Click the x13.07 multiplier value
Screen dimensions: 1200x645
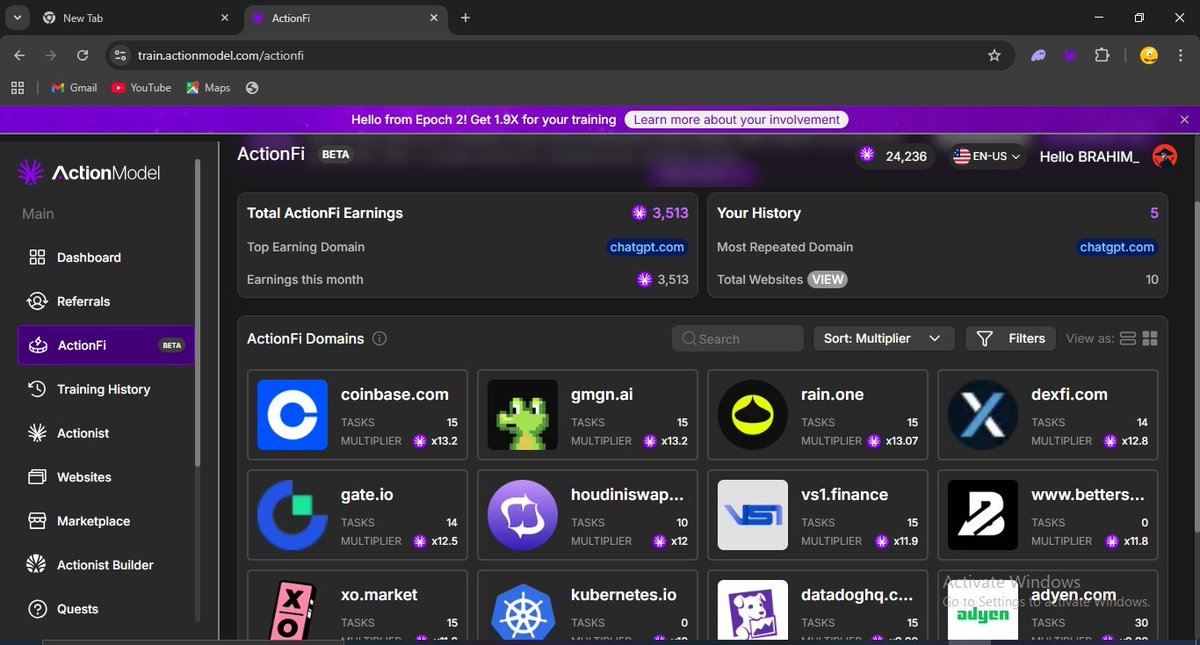(x=901, y=440)
